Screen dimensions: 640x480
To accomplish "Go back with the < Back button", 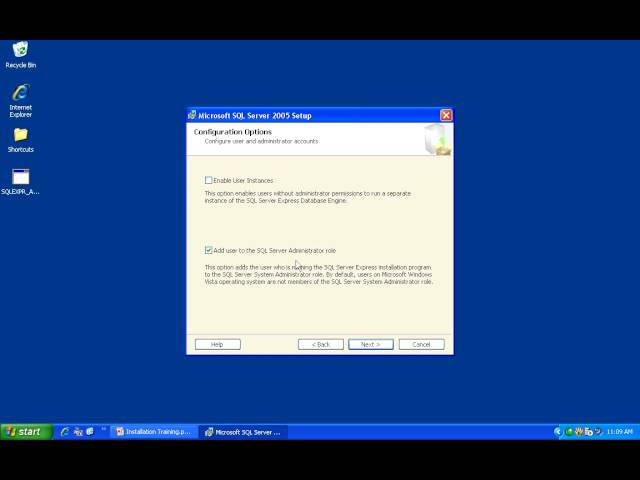I will (321, 344).
